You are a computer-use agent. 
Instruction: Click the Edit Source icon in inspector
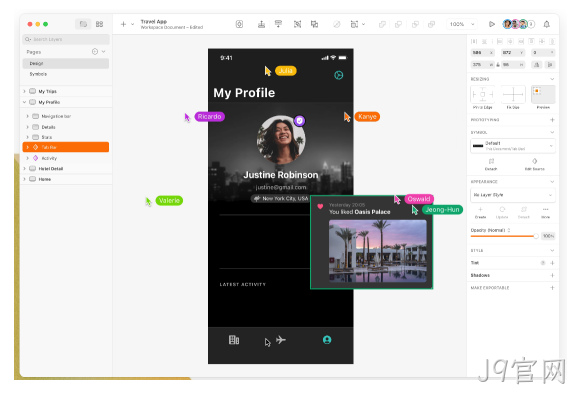coord(534,161)
